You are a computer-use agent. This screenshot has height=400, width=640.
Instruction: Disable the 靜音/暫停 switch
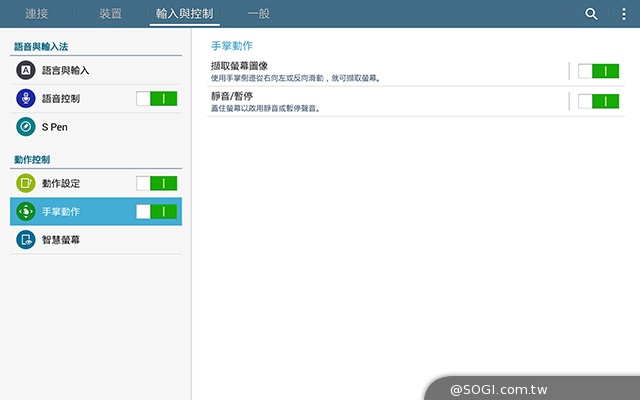pyautogui.click(x=599, y=101)
